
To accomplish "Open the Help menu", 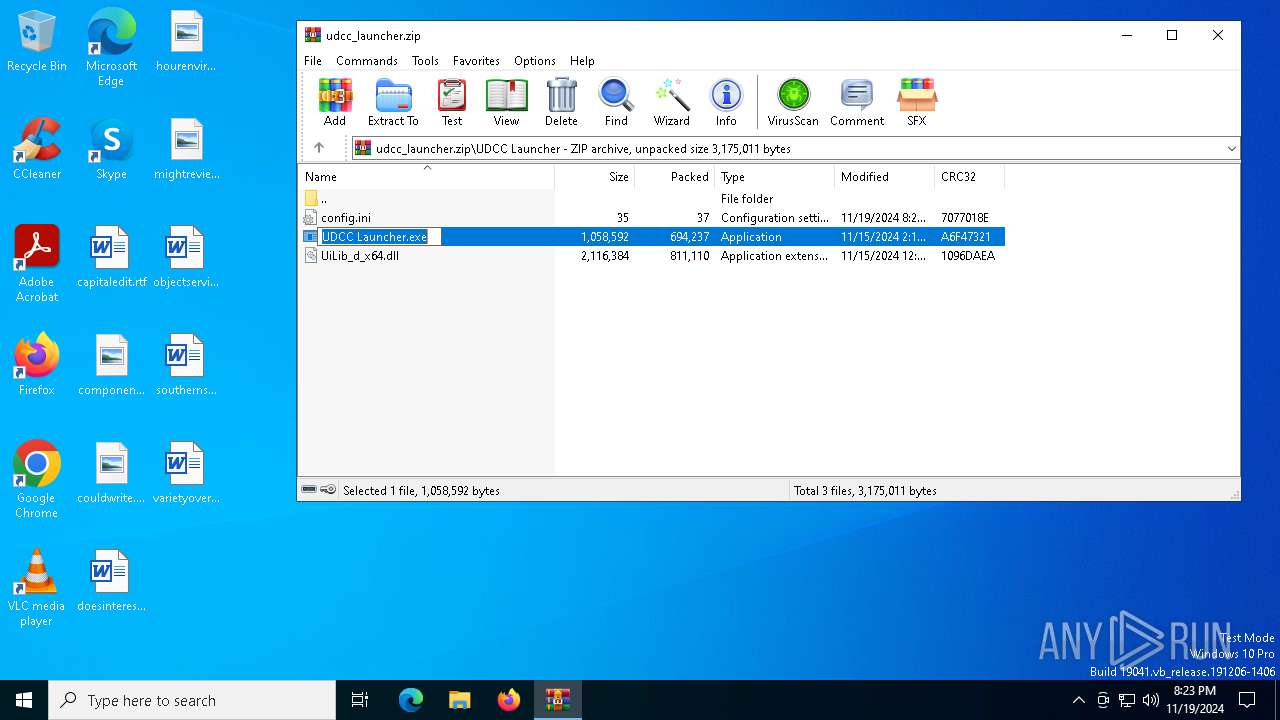I will coord(582,61).
